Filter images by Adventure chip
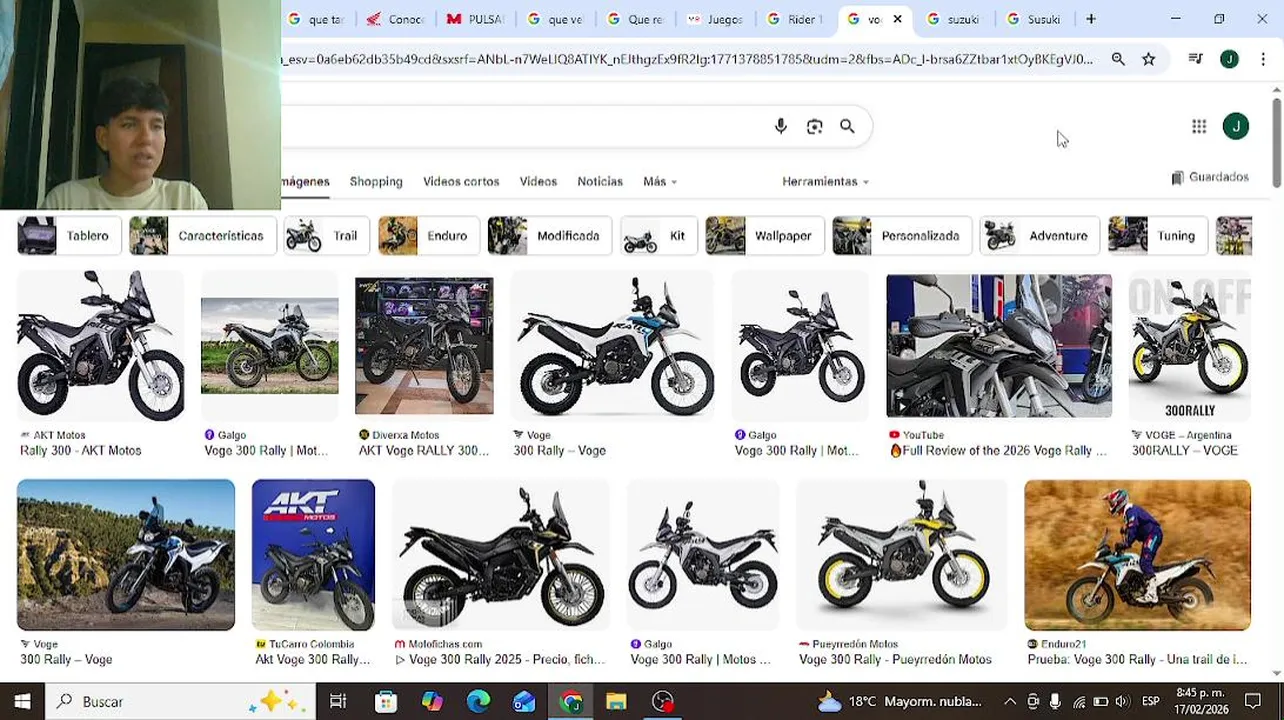The image size is (1284, 720). click(x=1040, y=236)
